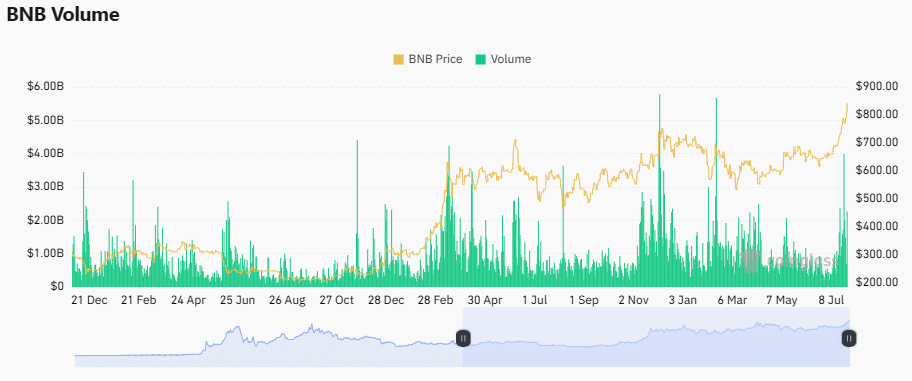Toggle the BNB Price legend series

pyautogui.click(x=428, y=59)
